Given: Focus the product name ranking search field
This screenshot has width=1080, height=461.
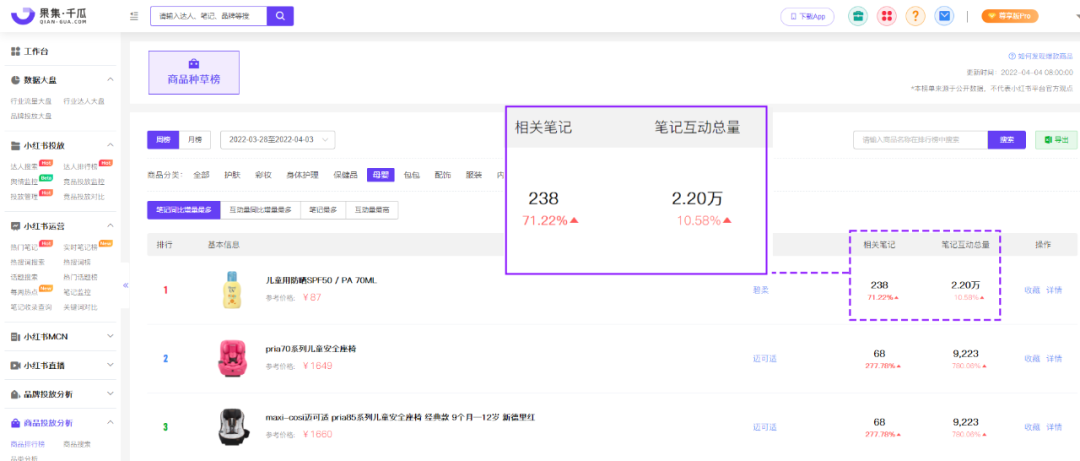Looking at the screenshot, I should click(919, 140).
